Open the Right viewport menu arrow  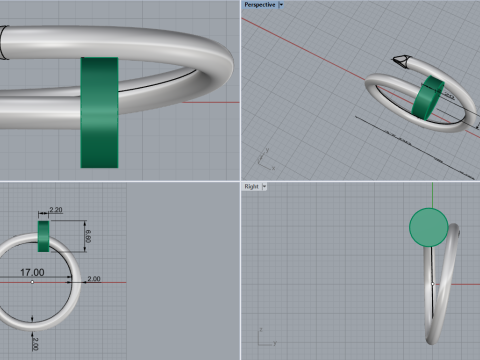(x=264, y=187)
